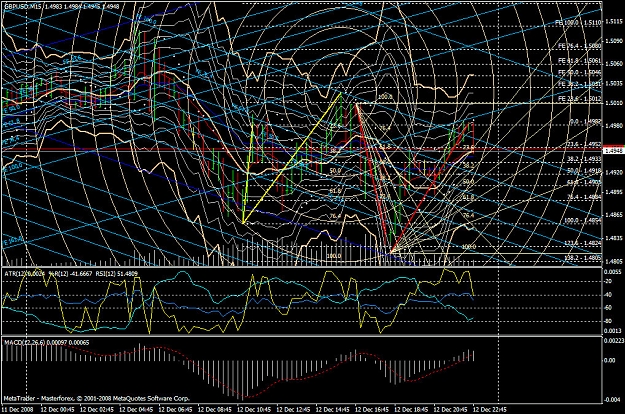Click the 12 Dec 12:45 time label
Viewport: 625px width, 414px height.
pyautogui.click(x=293, y=410)
